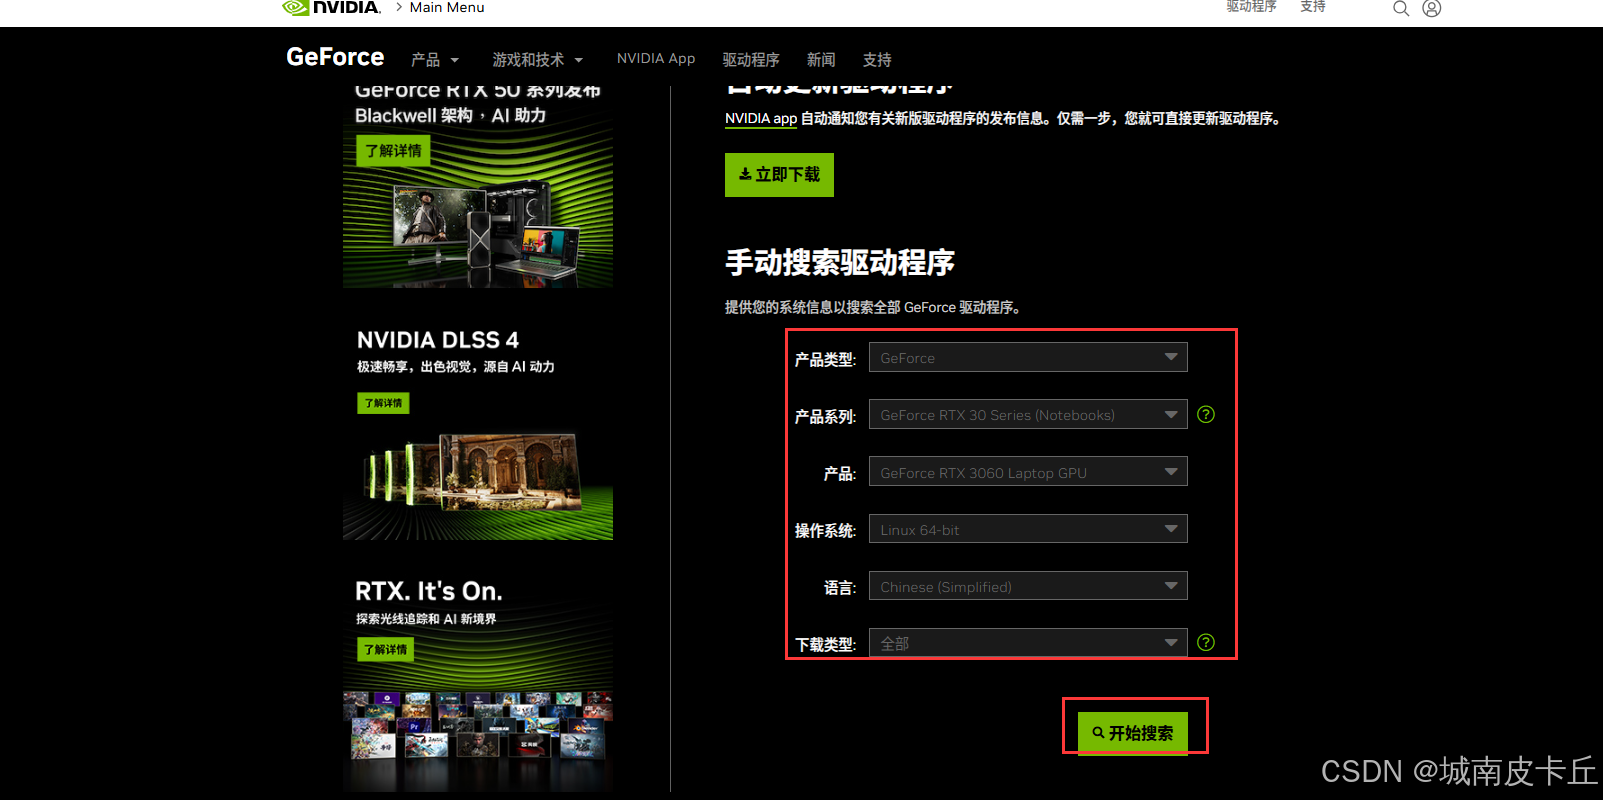Click help icon next to 下载类型
The height and width of the screenshot is (800, 1603).
pos(1206,642)
